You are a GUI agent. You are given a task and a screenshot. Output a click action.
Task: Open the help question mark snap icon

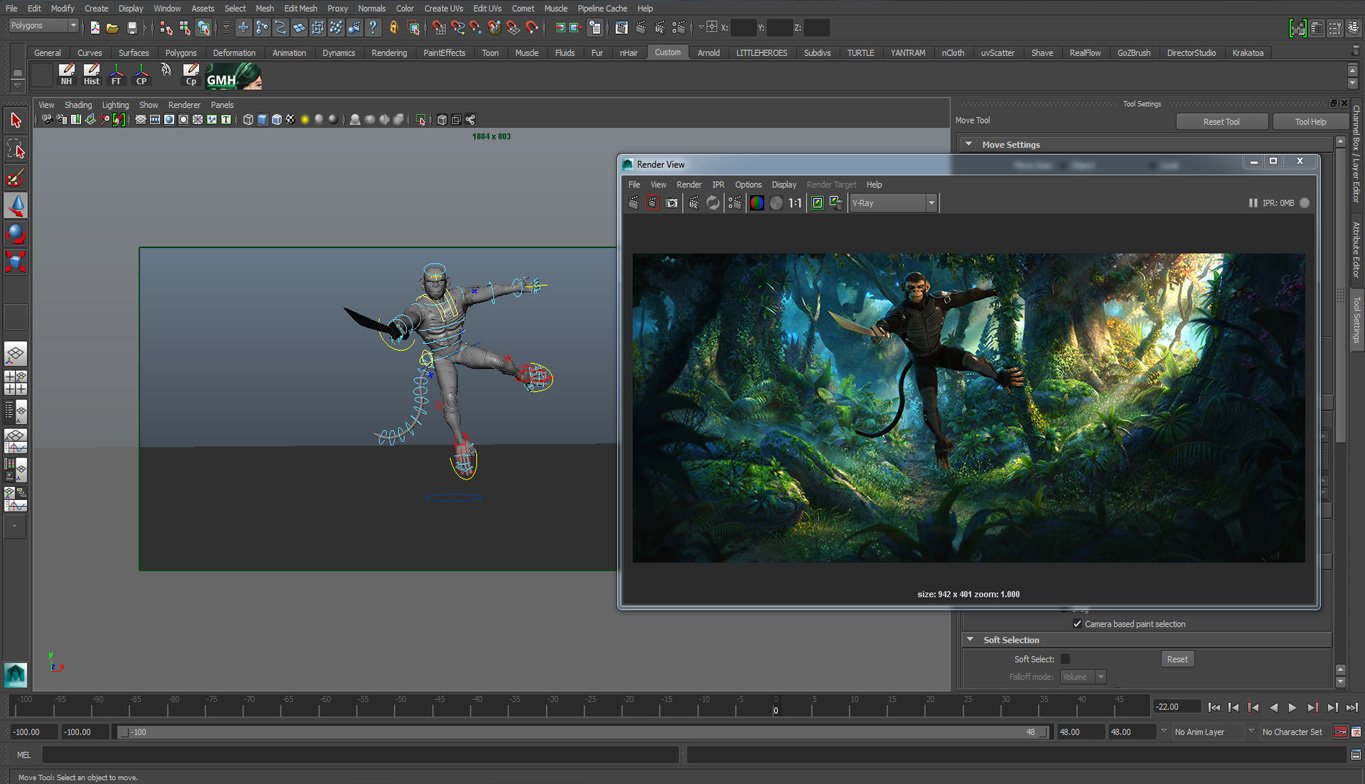pos(373,28)
